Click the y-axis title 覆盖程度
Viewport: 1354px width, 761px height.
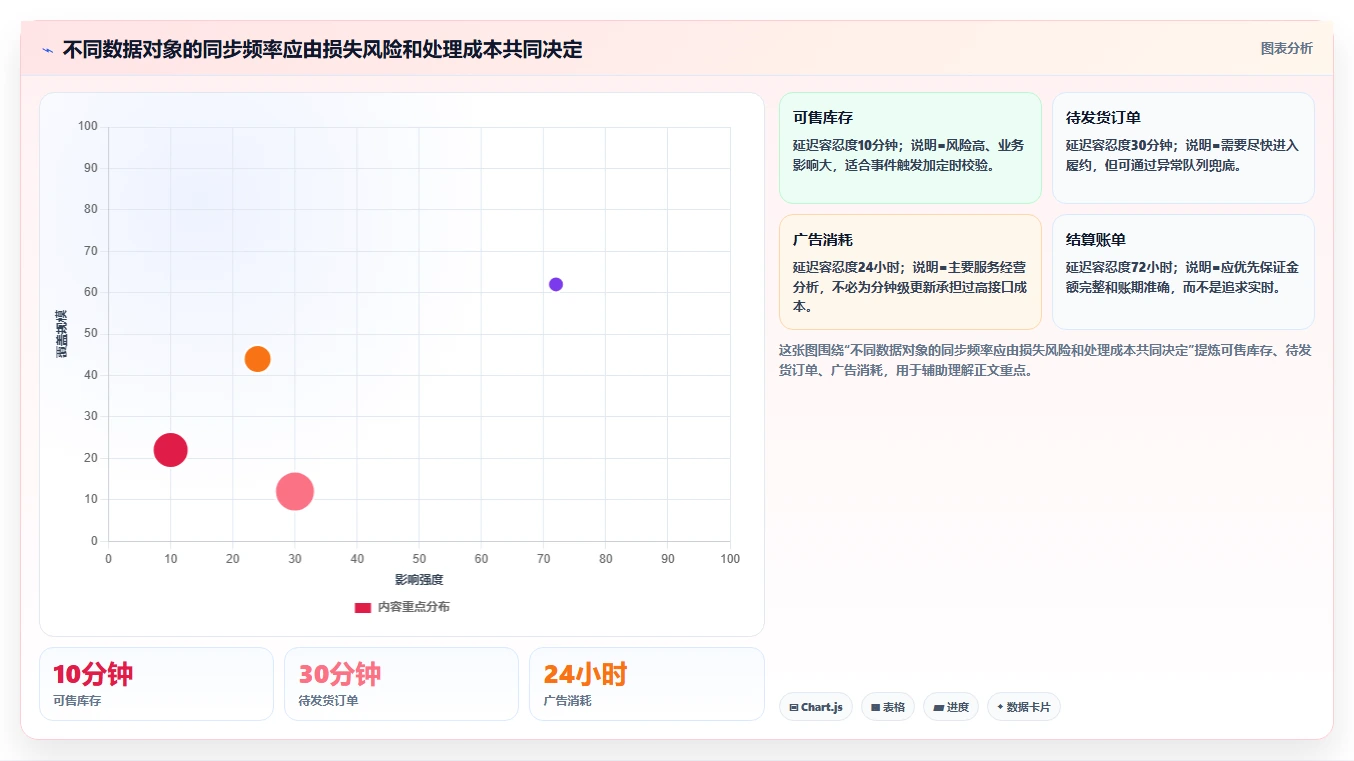coord(62,334)
